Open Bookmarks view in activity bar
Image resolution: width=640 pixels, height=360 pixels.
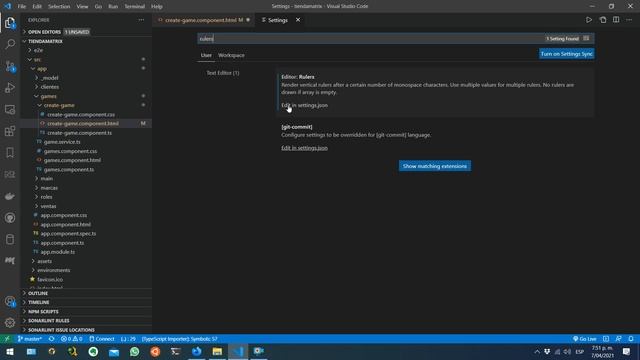pyautogui.click(x=10, y=153)
